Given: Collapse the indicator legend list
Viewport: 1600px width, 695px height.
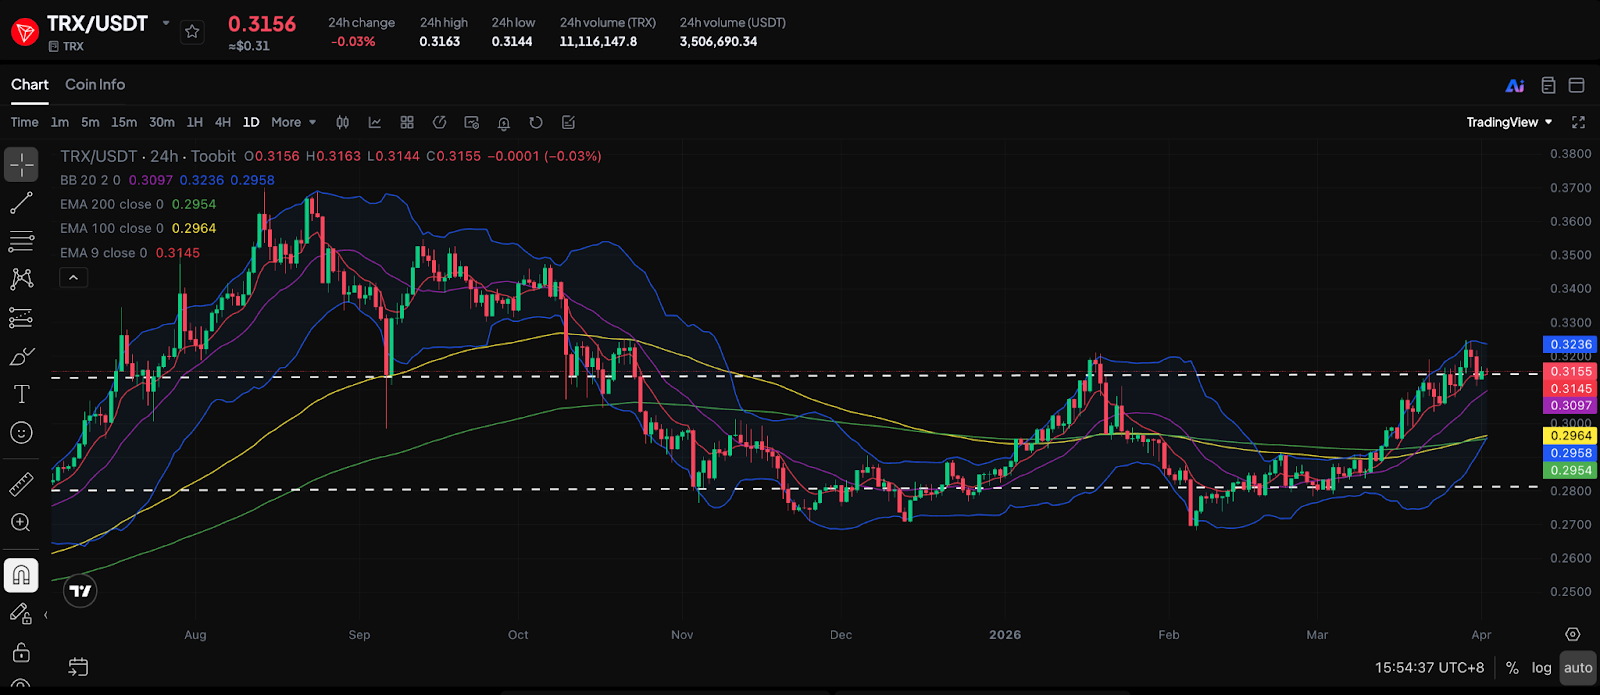Looking at the screenshot, I should 73,278.
